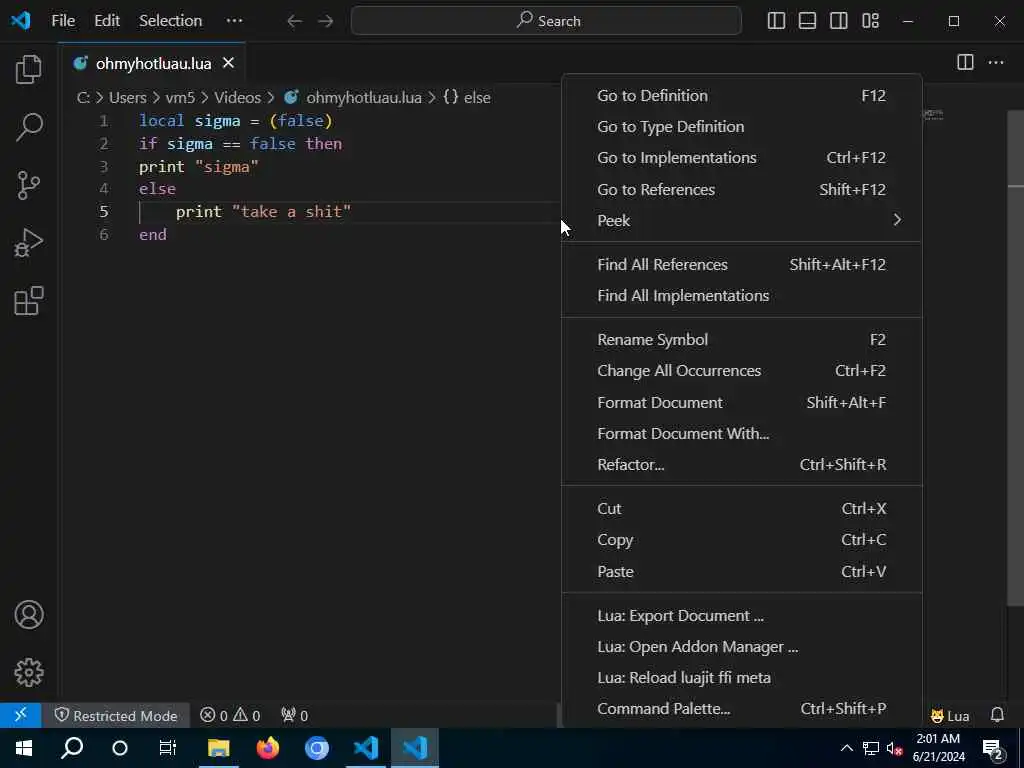1024x768 pixels.
Task: Click the VS Code logo icon
Action: pos(20,20)
